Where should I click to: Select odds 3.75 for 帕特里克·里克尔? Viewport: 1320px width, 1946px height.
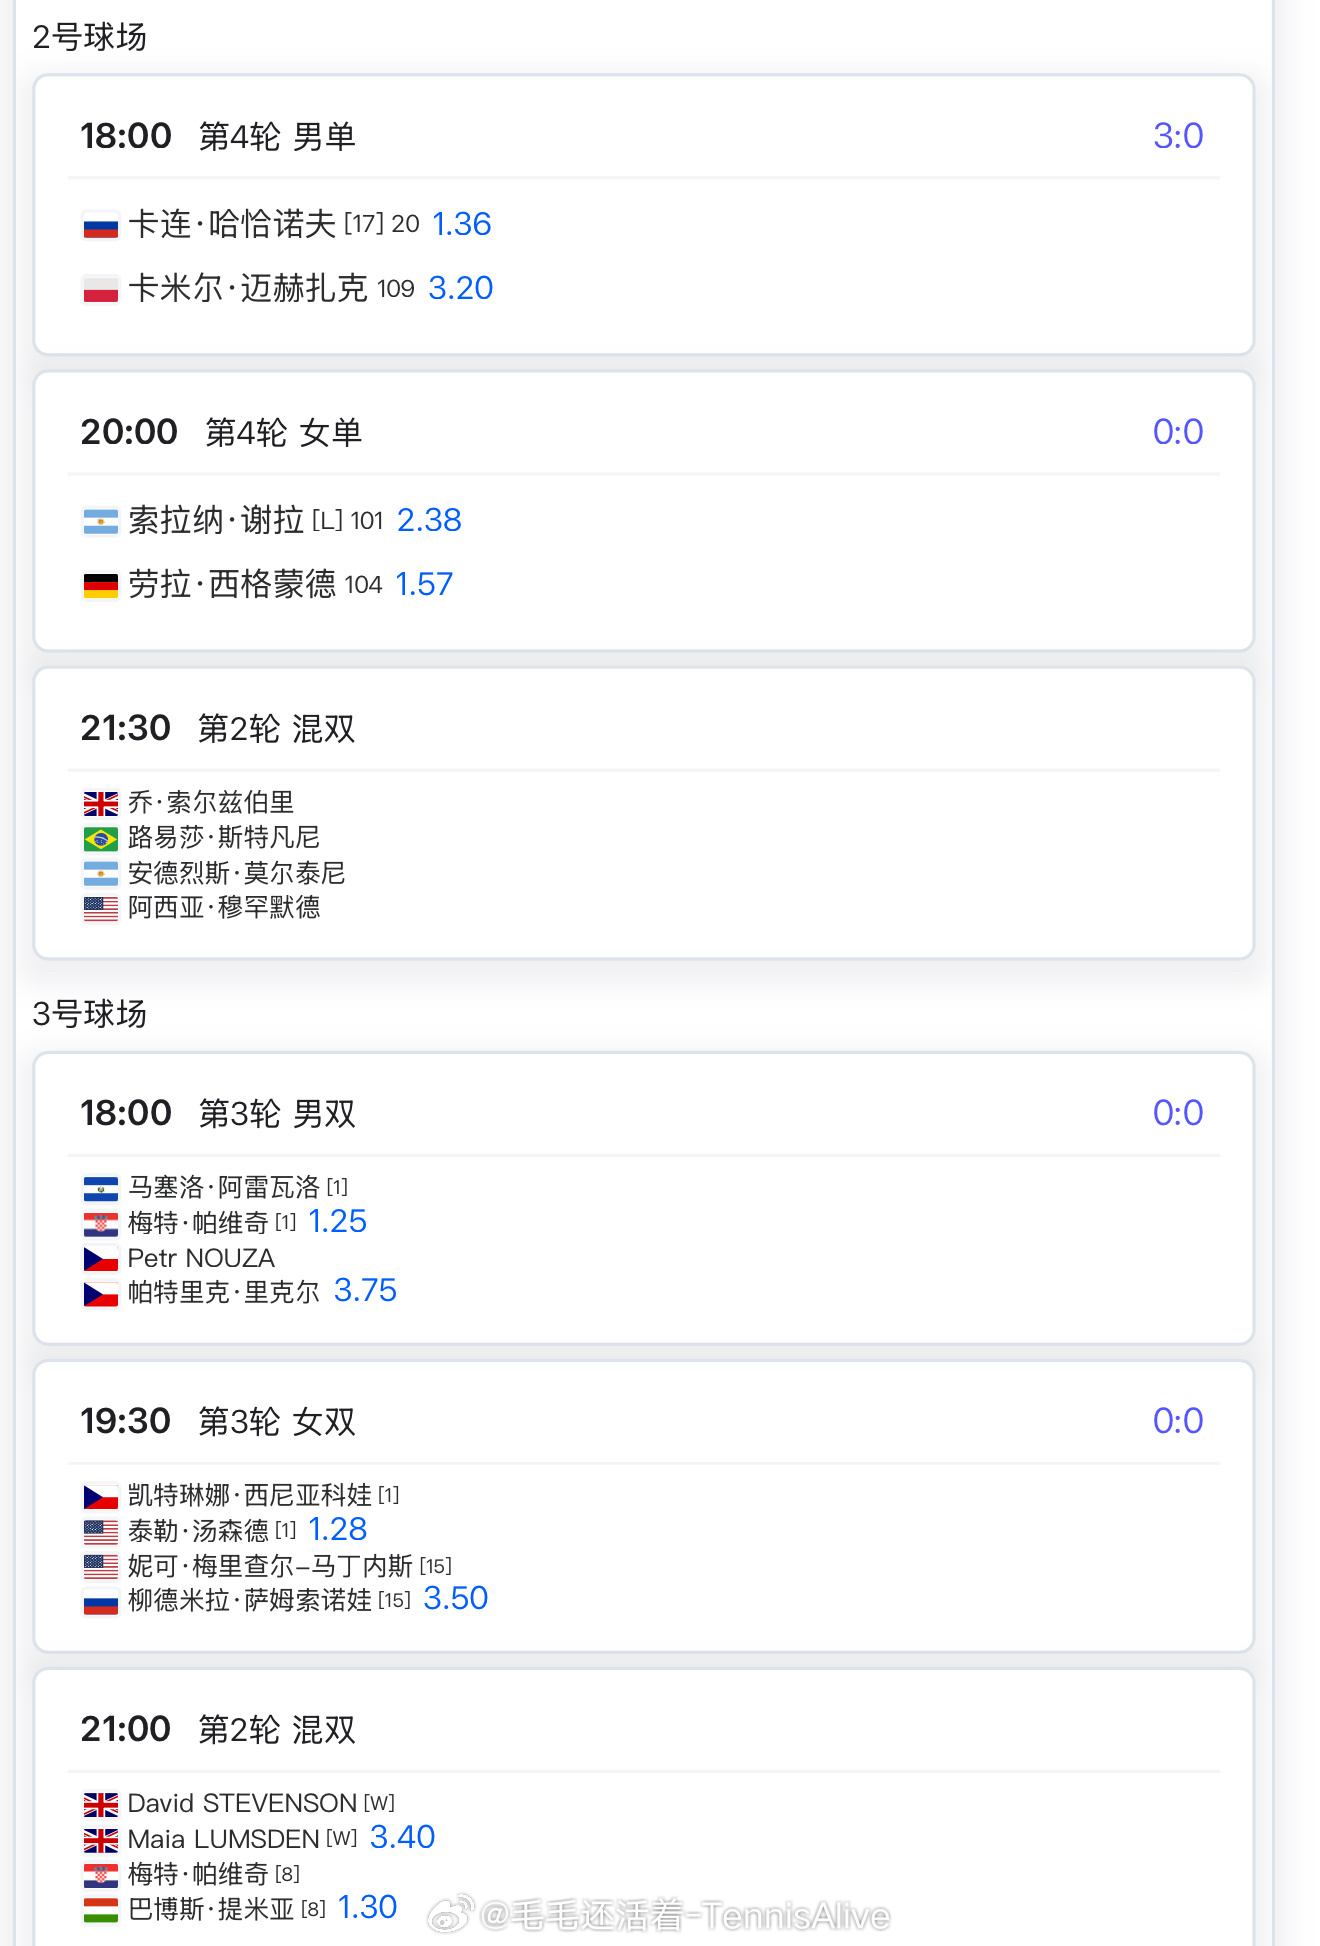click(x=365, y=1291)
